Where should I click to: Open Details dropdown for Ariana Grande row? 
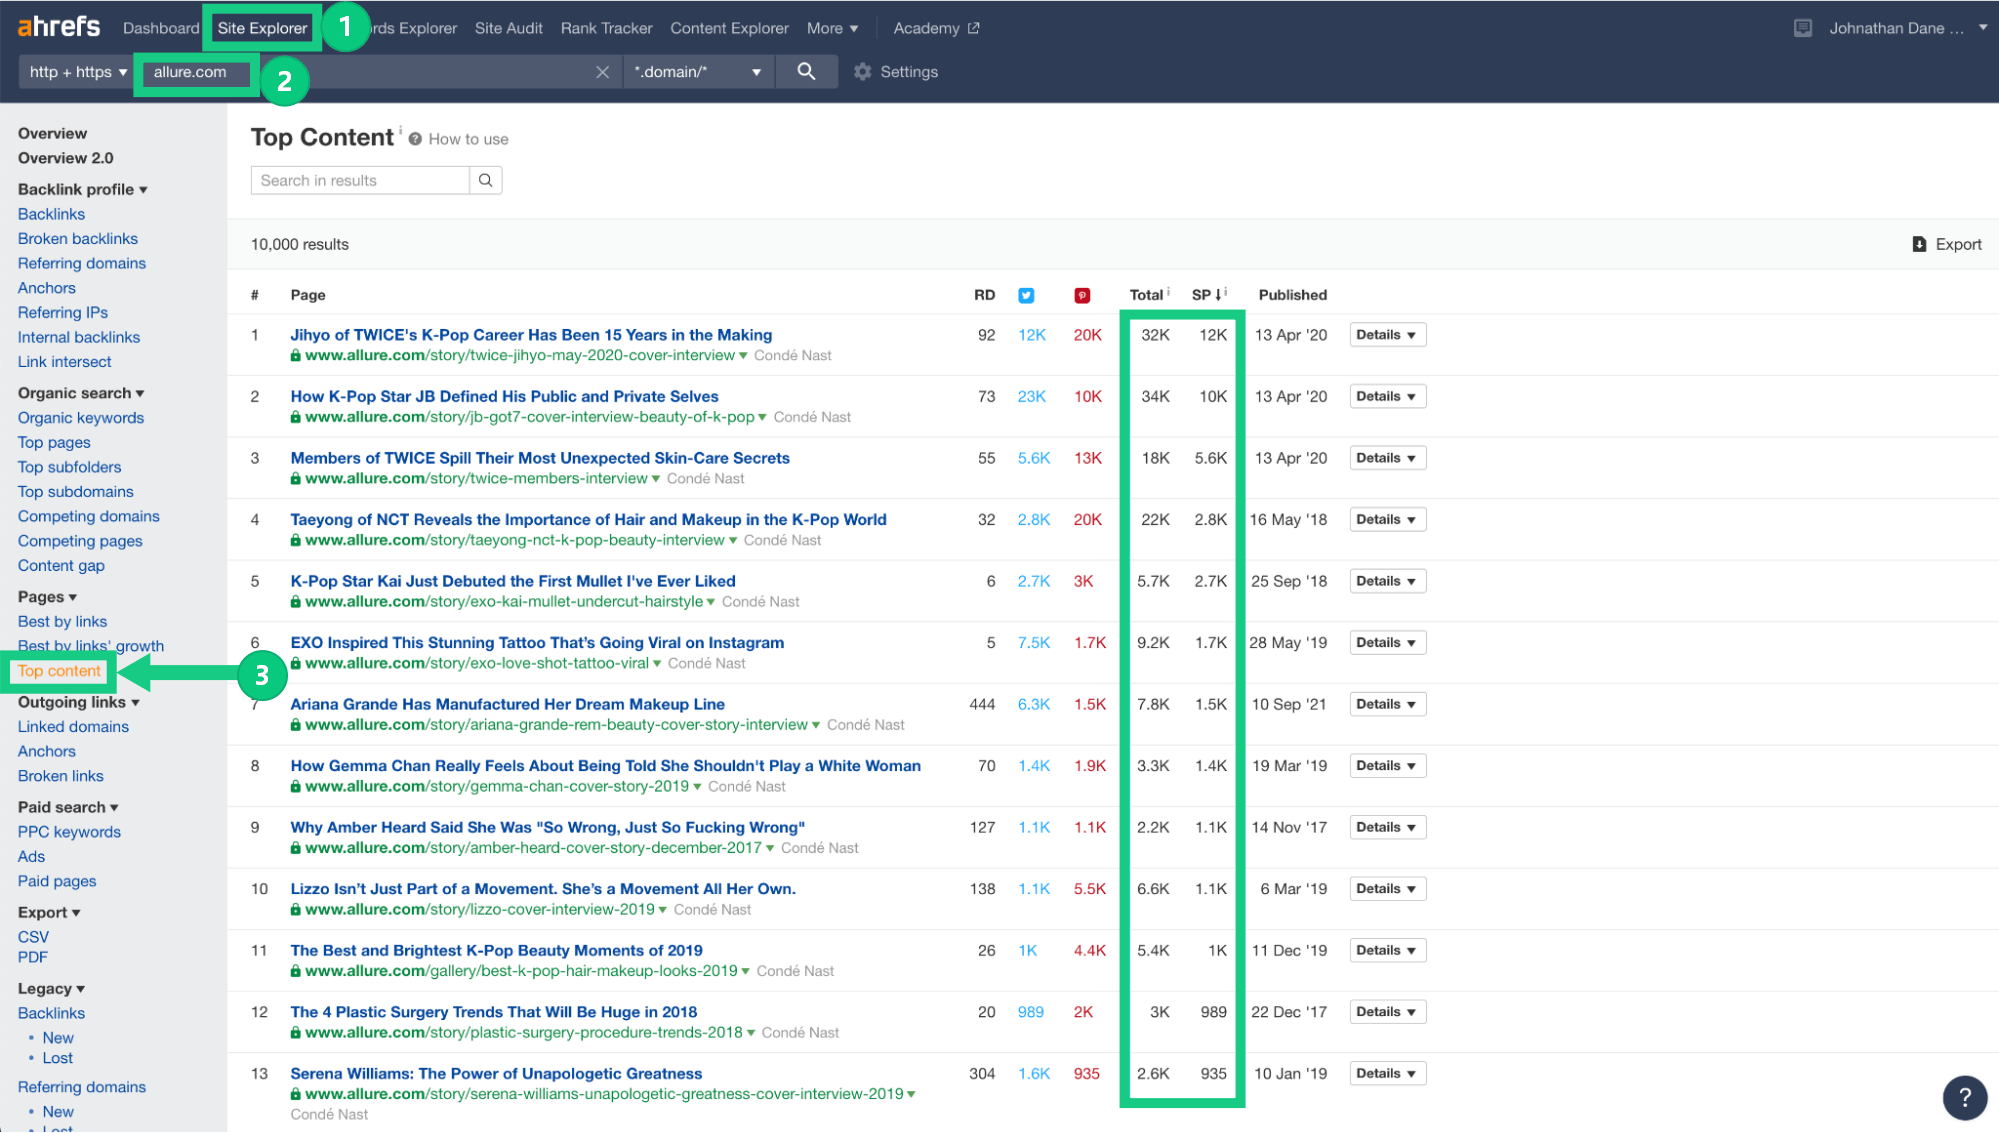(1386, 704)
